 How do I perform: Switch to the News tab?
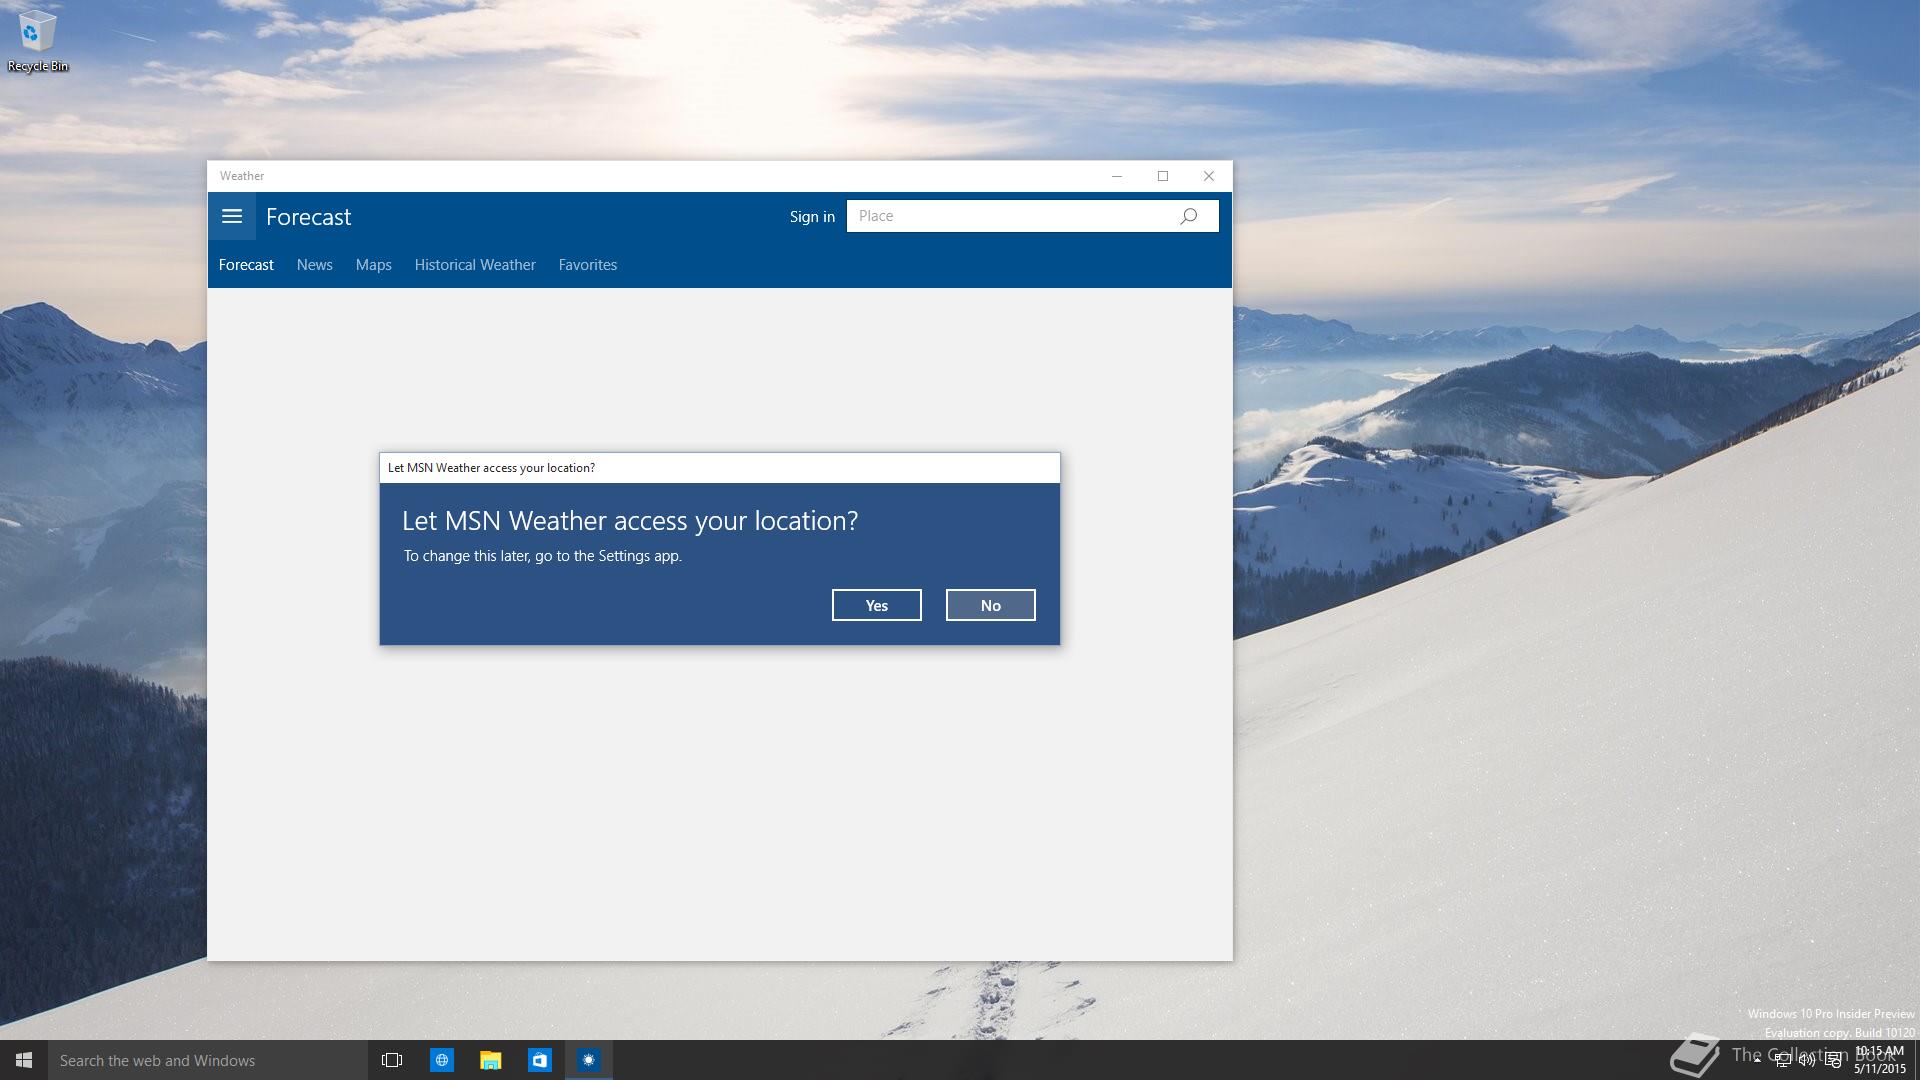click(314, 265)
